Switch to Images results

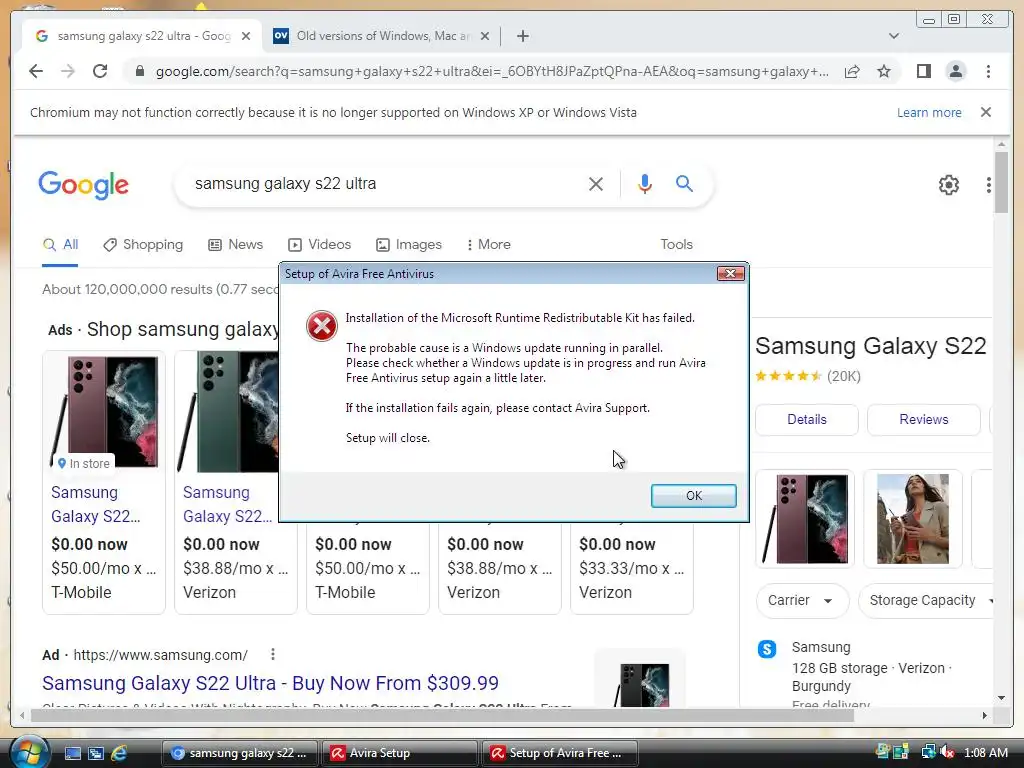pos(409,245)
